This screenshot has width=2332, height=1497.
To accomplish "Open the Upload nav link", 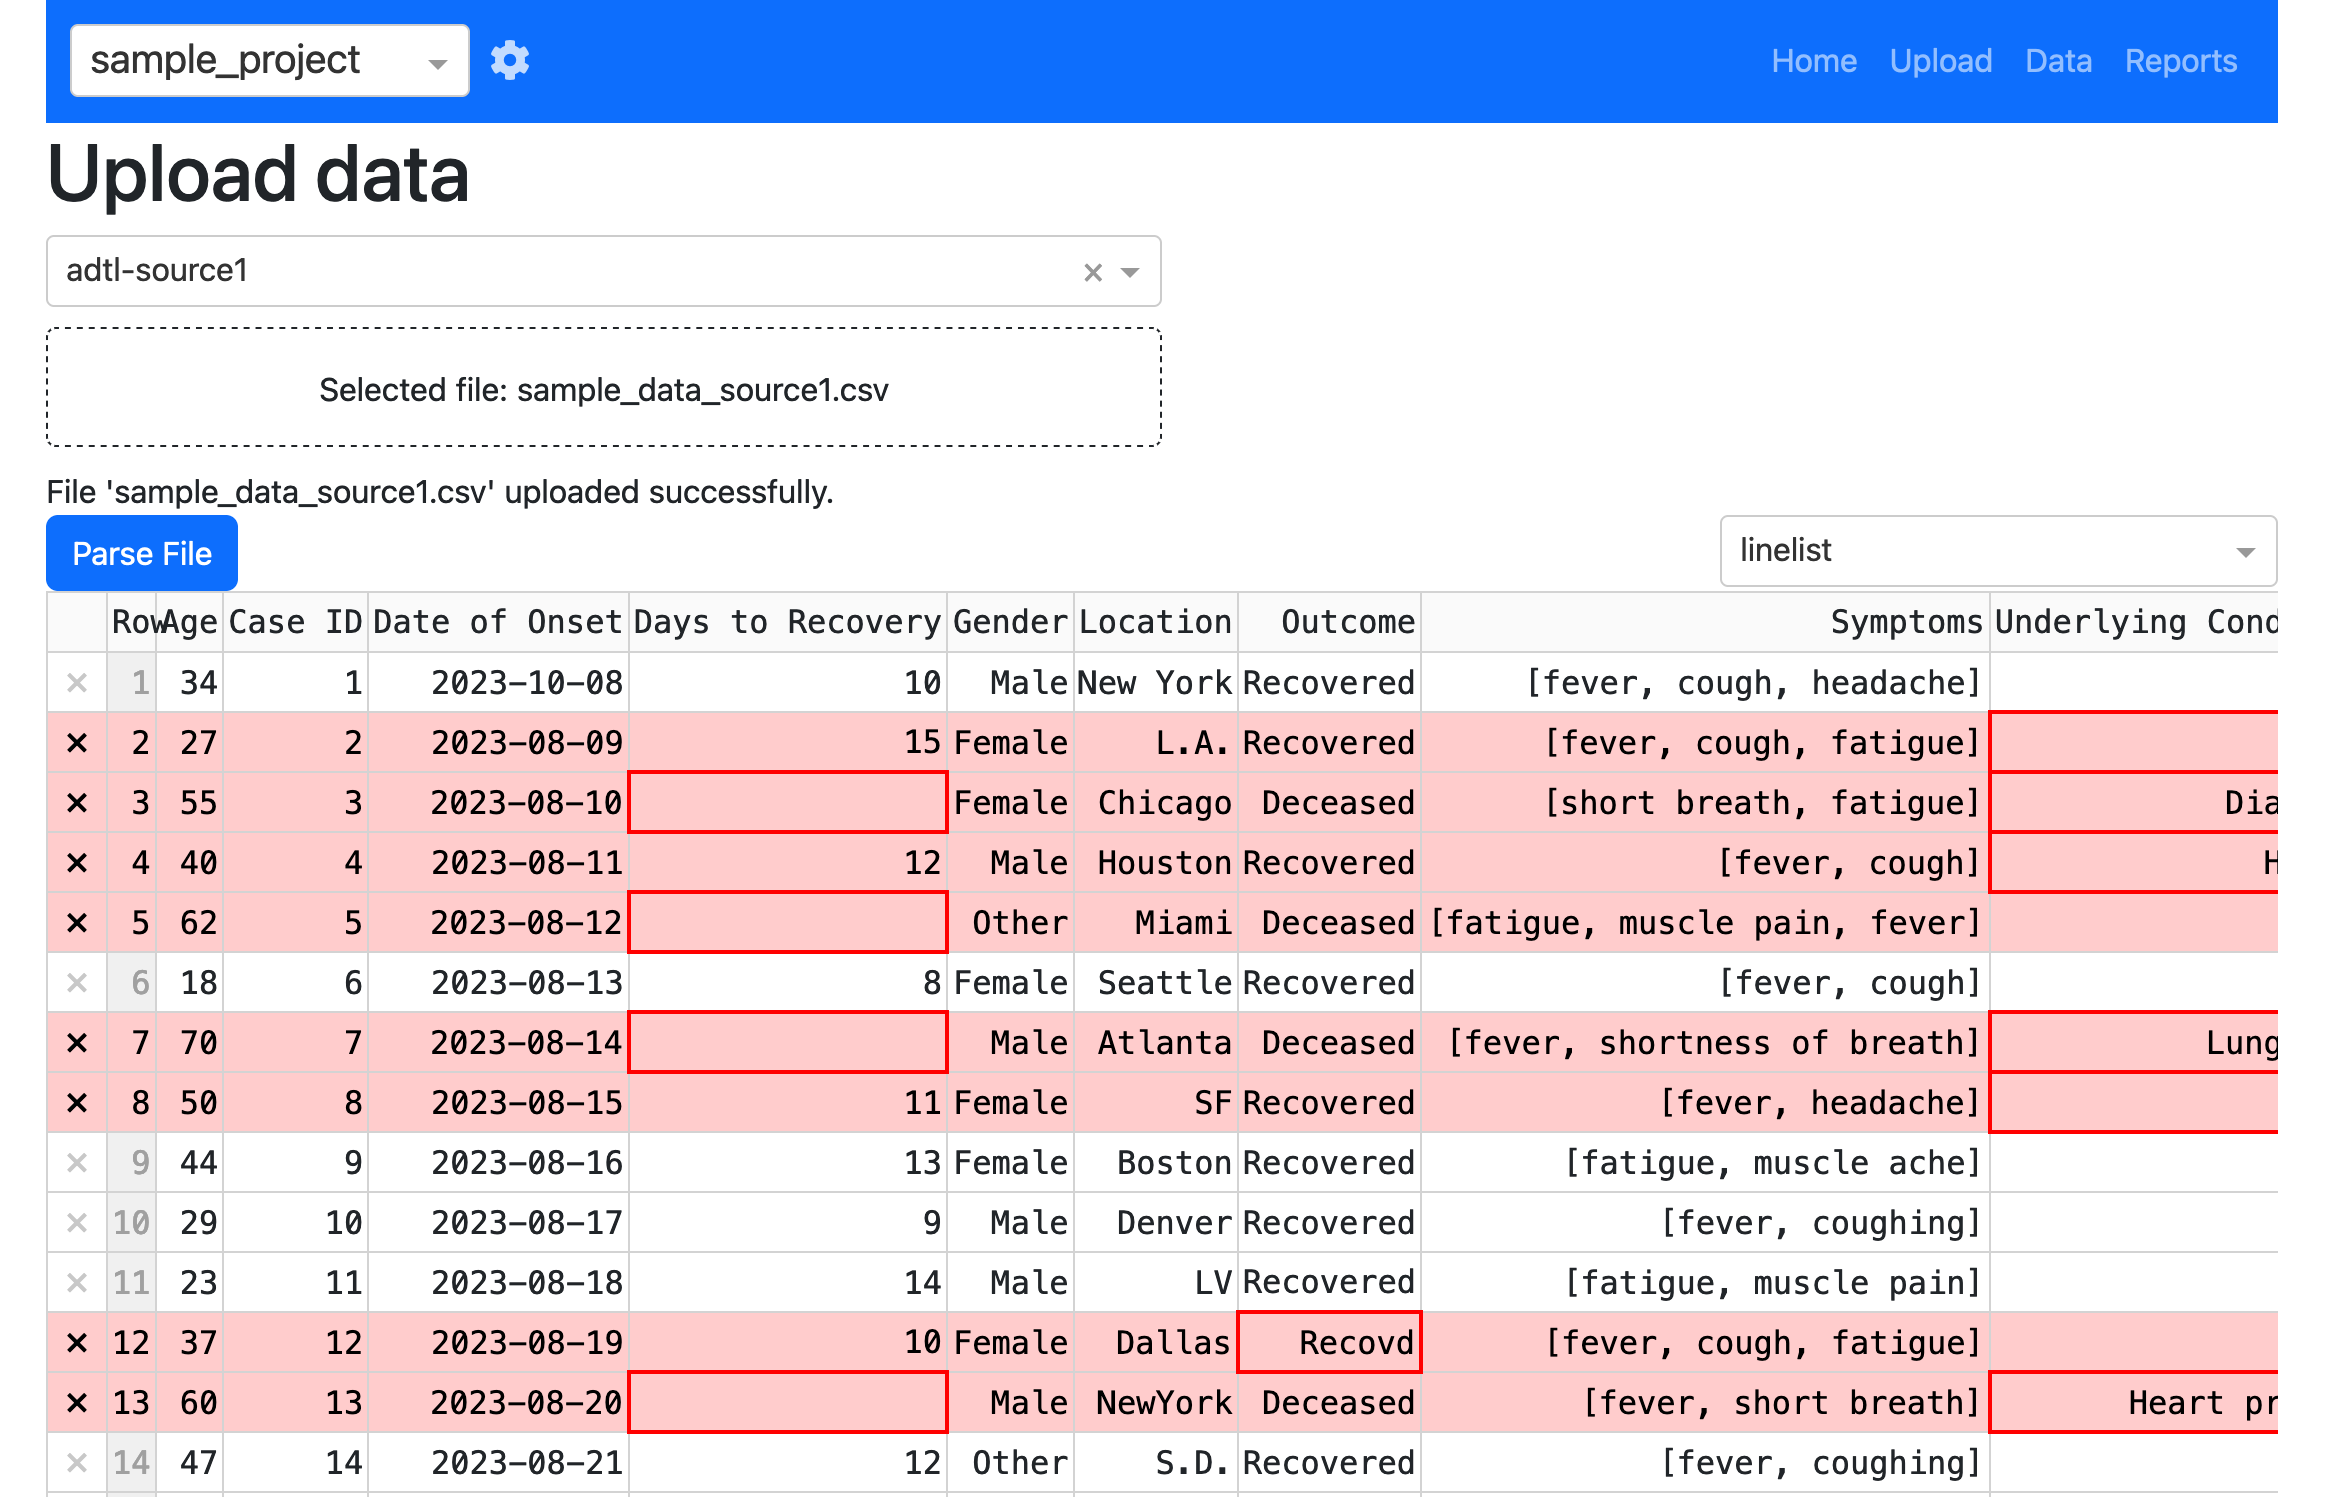I will click(x=1941, y=61).
